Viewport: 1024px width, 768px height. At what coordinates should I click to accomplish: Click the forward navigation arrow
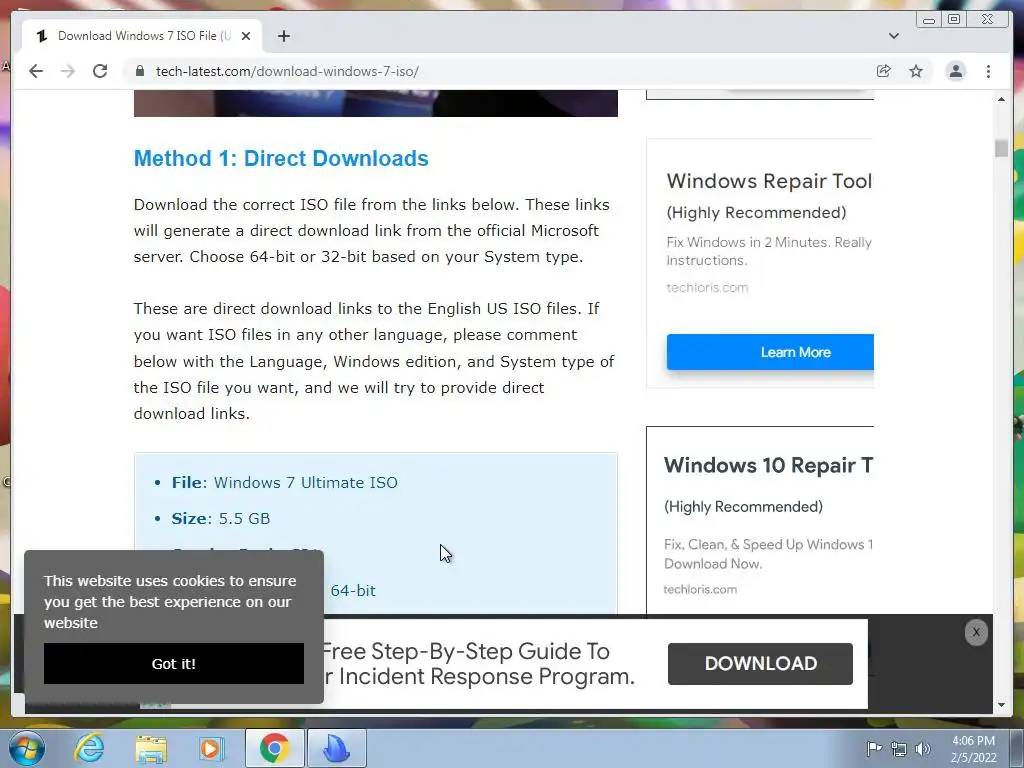pyautogui.click(x=68, y=71)
